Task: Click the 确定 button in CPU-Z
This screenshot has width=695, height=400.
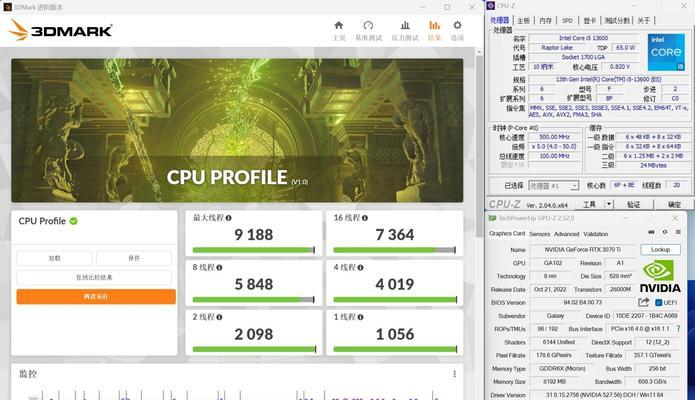Action: pyautogui.click(x=674, y=204)
